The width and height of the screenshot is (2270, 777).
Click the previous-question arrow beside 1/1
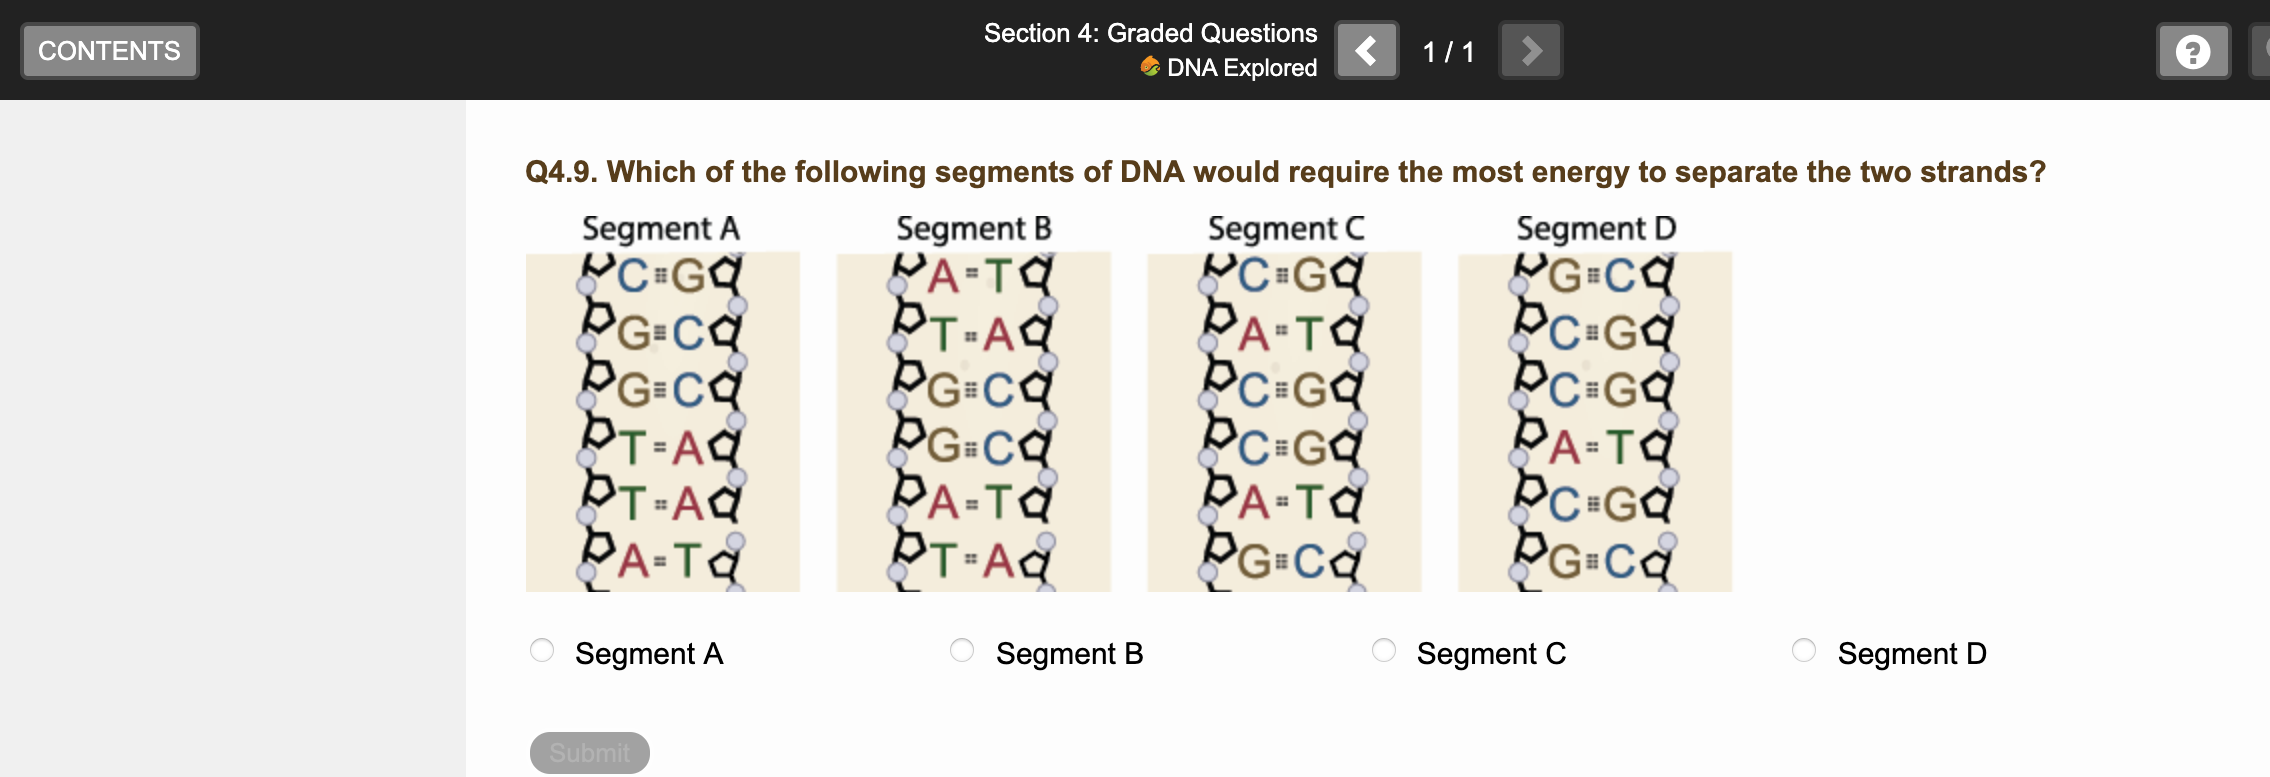(1367, 50)
